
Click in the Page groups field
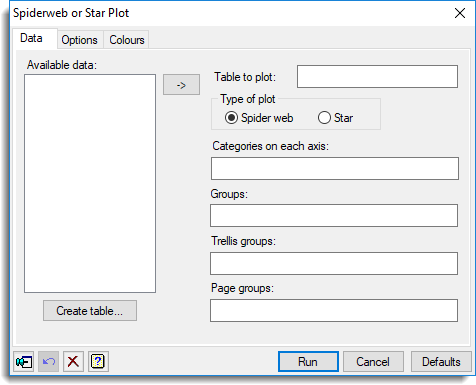pos(334,310)
